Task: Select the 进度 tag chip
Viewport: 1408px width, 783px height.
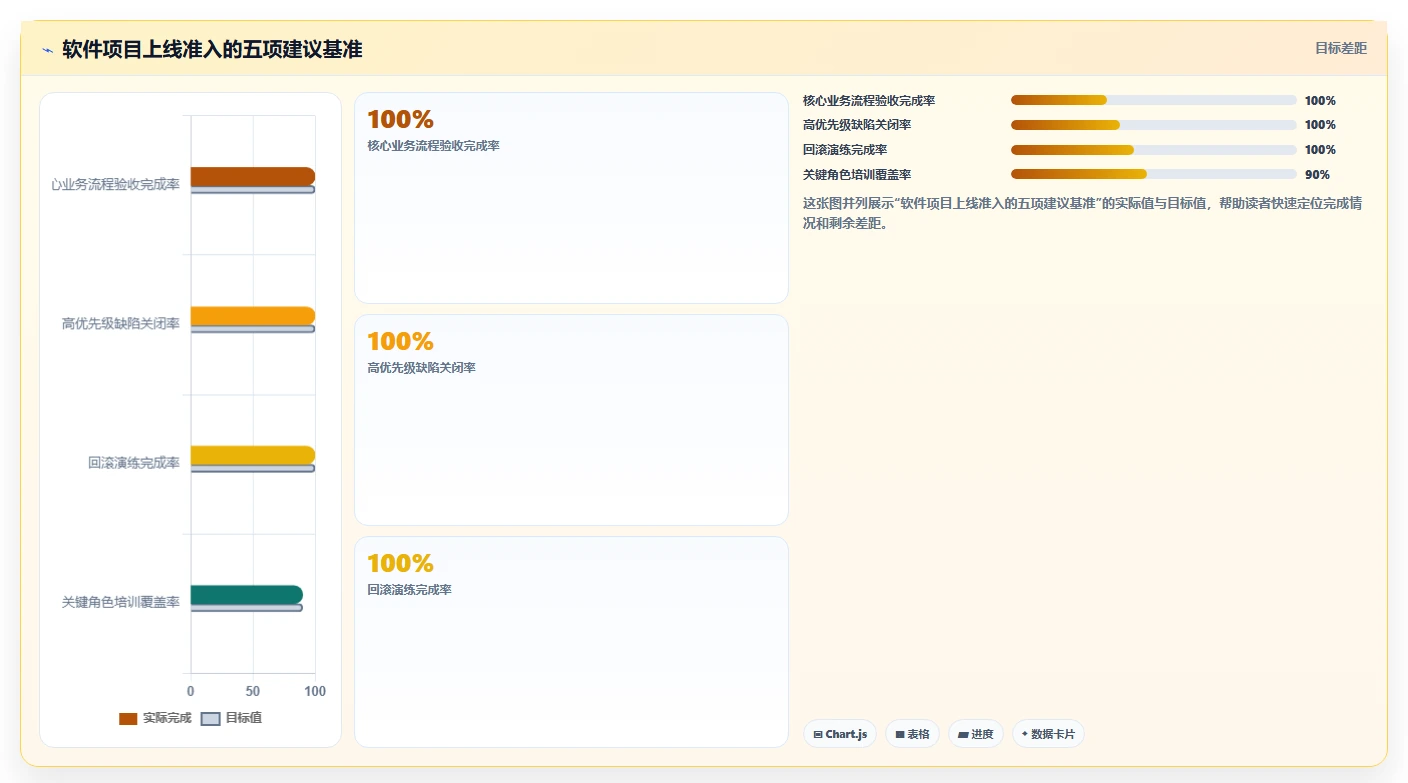Action: (976, 734)
